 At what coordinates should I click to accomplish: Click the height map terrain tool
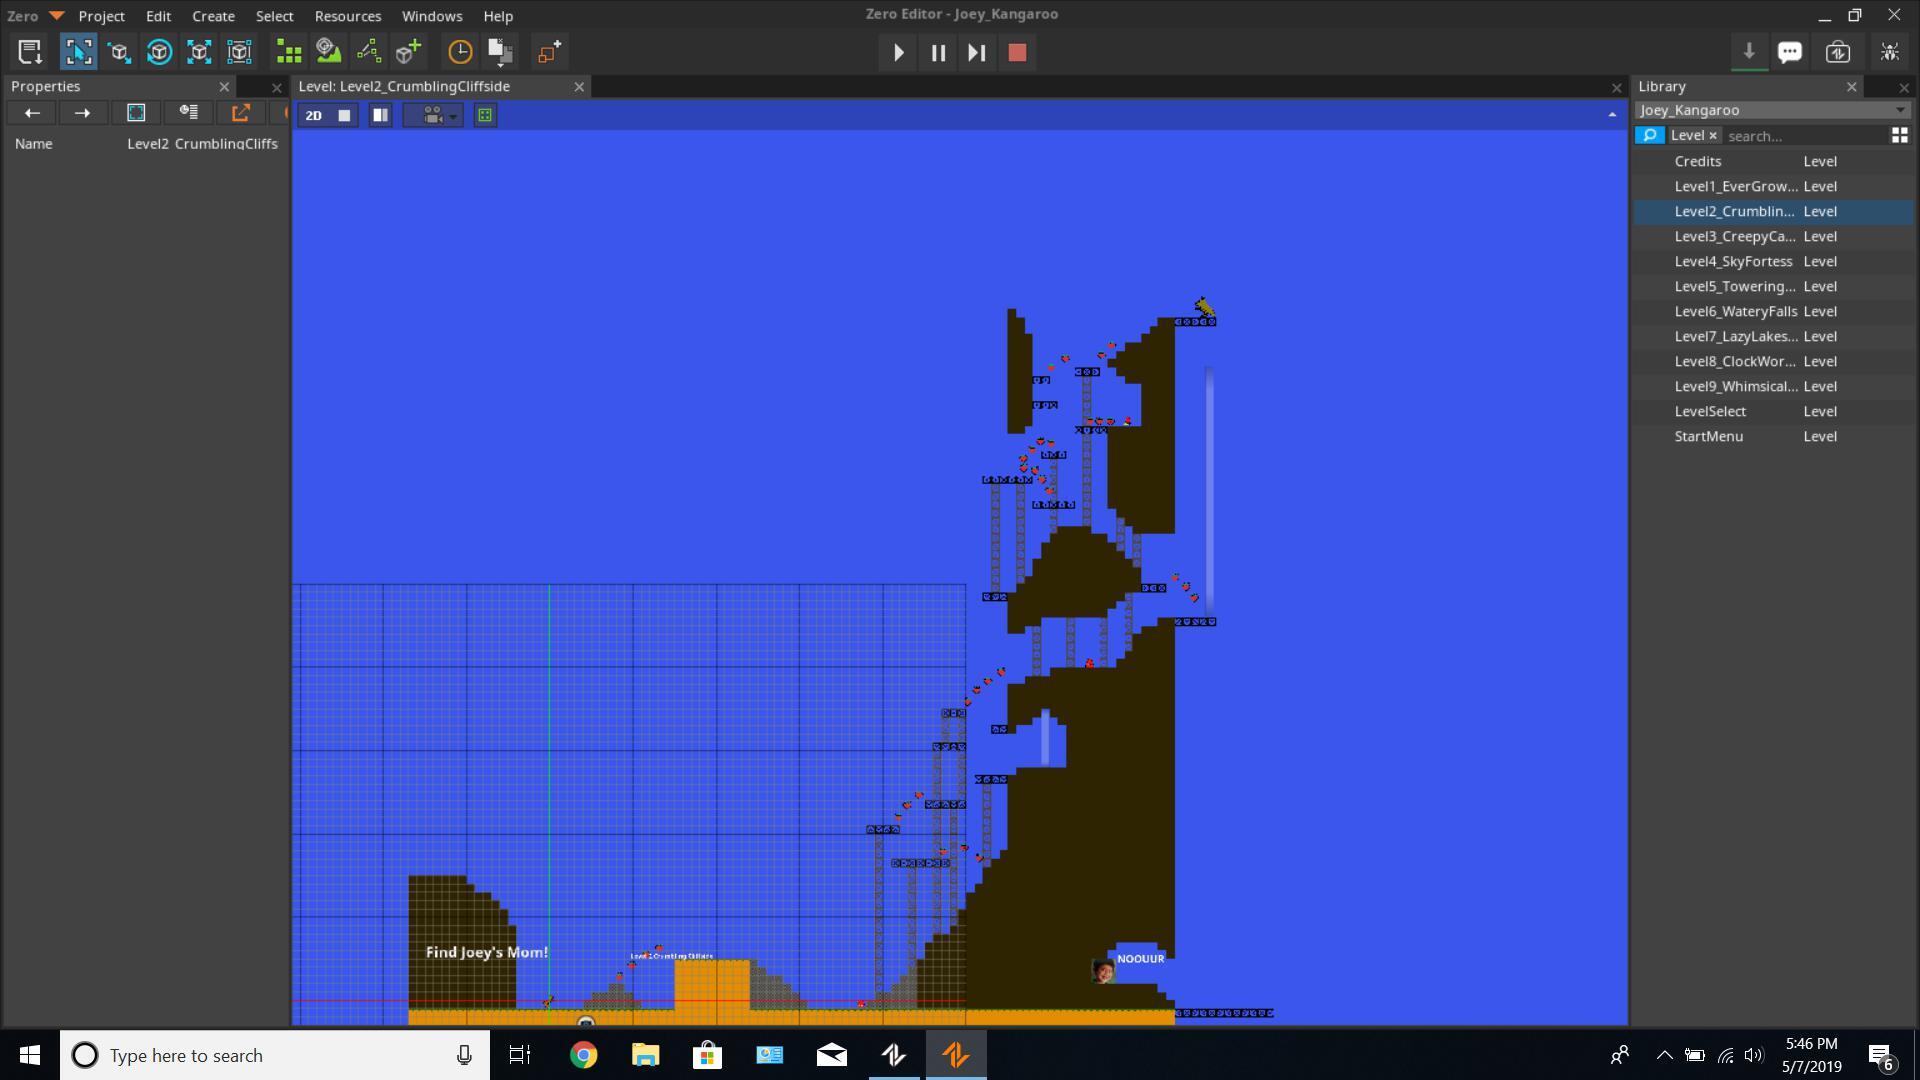(328, 52)
